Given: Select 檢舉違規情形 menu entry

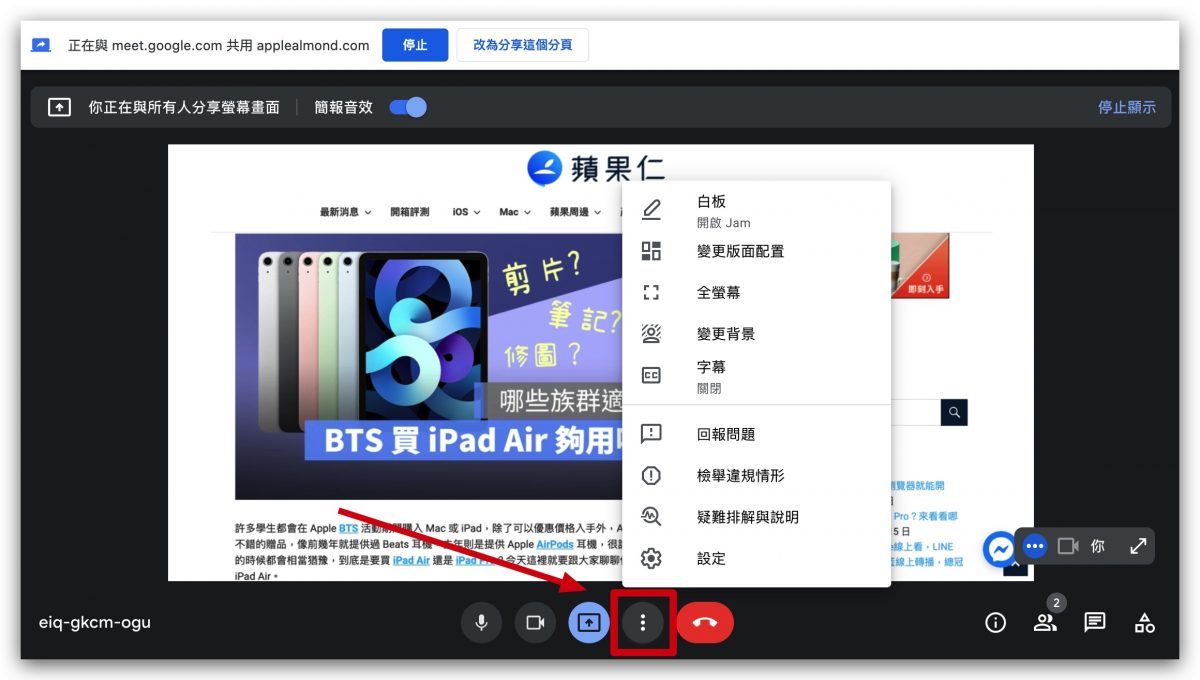Looking at the screenshot, I should click(x=756, y=476).
